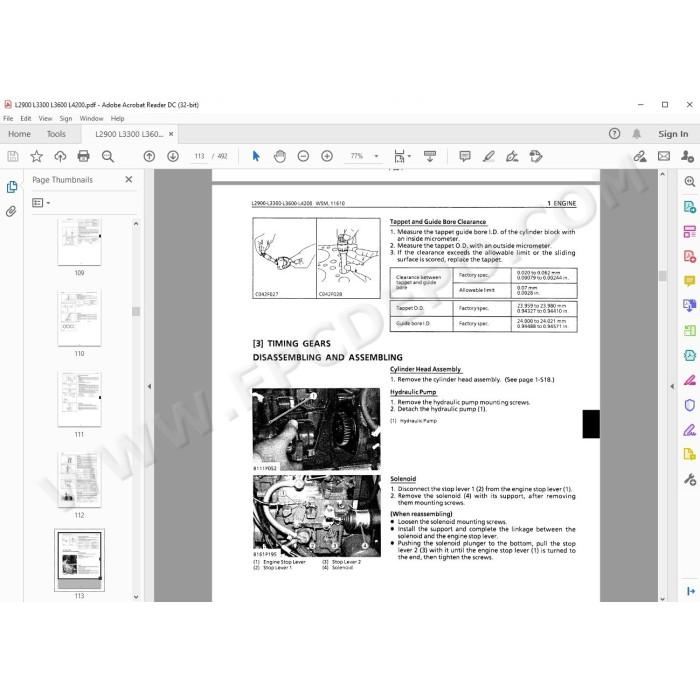Collapse the right pane triangle handle
The image size is (700, 700).
[672, 386]
